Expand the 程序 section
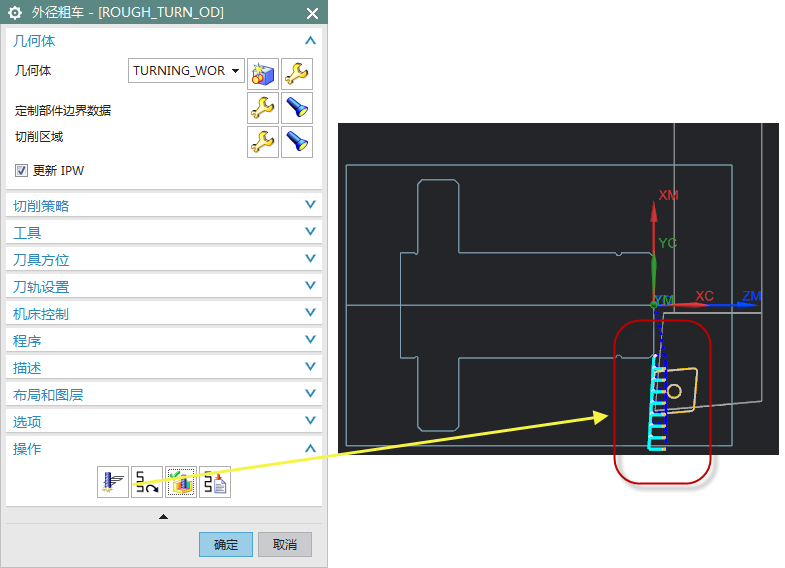785x568 pixels. 310,340
